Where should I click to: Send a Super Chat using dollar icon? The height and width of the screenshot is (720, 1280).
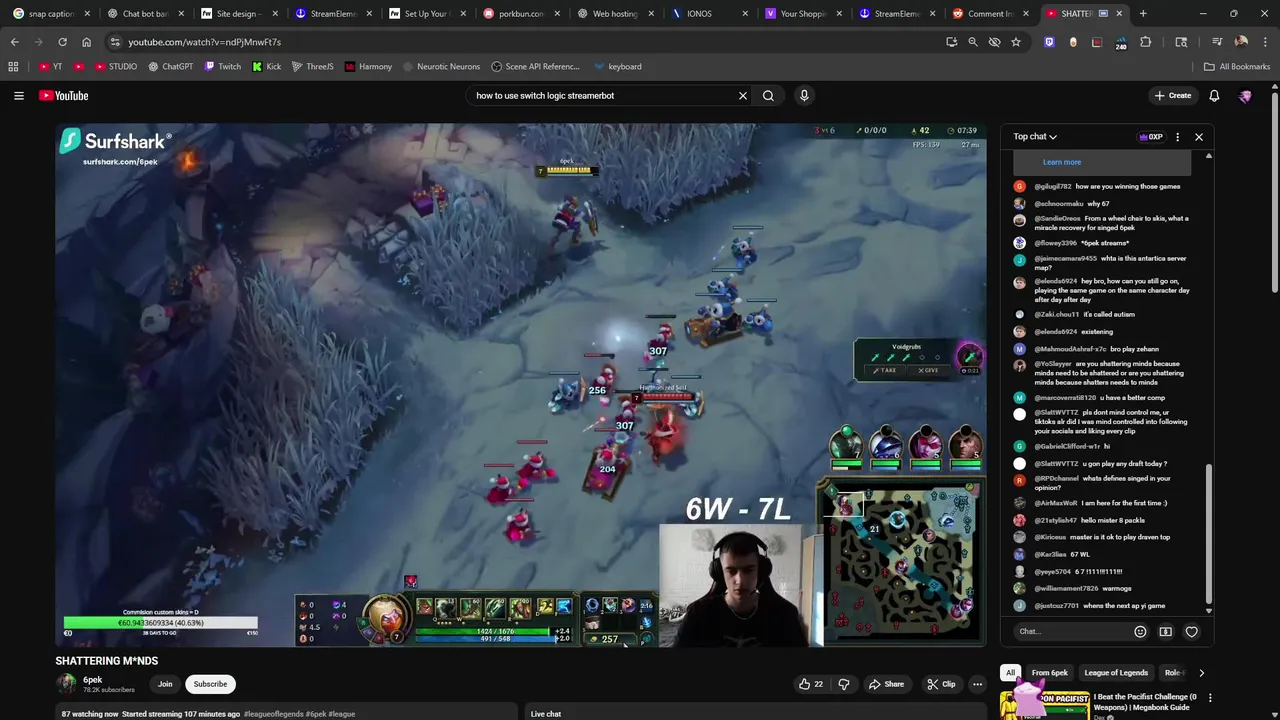1166,632
